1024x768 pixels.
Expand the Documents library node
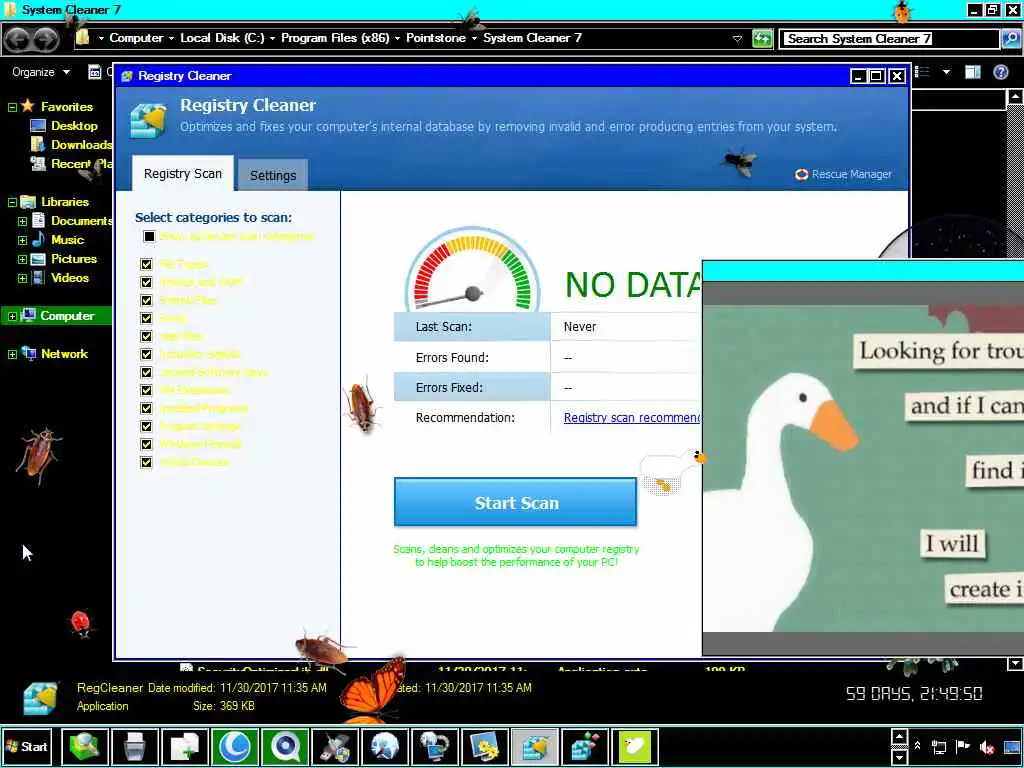coord(22,221)
